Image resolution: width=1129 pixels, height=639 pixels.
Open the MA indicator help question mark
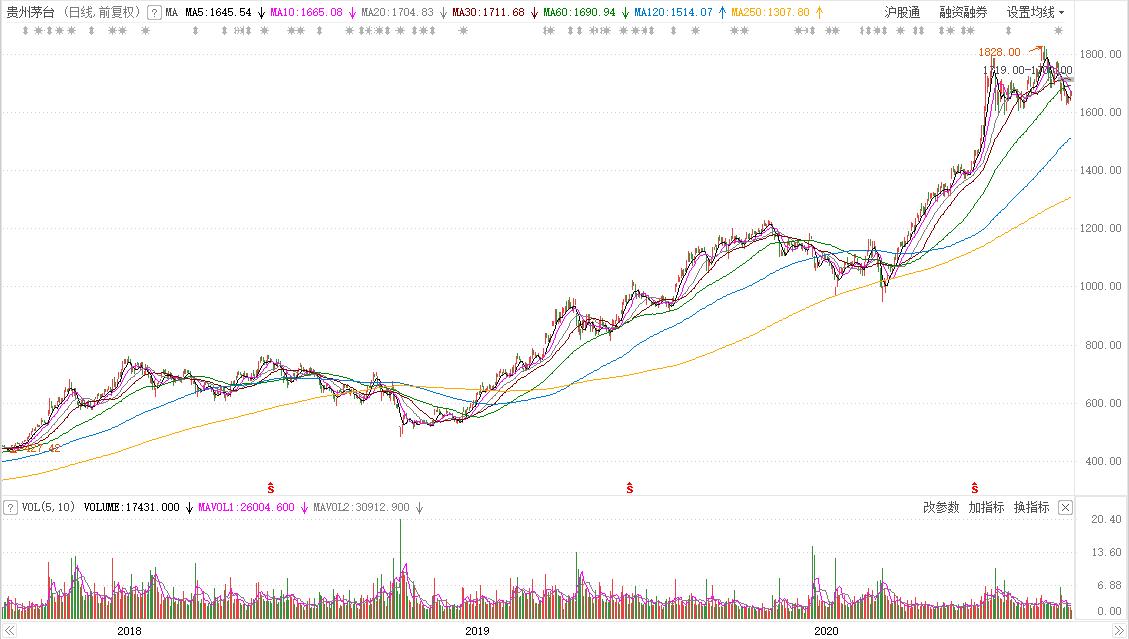tap(154, 12)
